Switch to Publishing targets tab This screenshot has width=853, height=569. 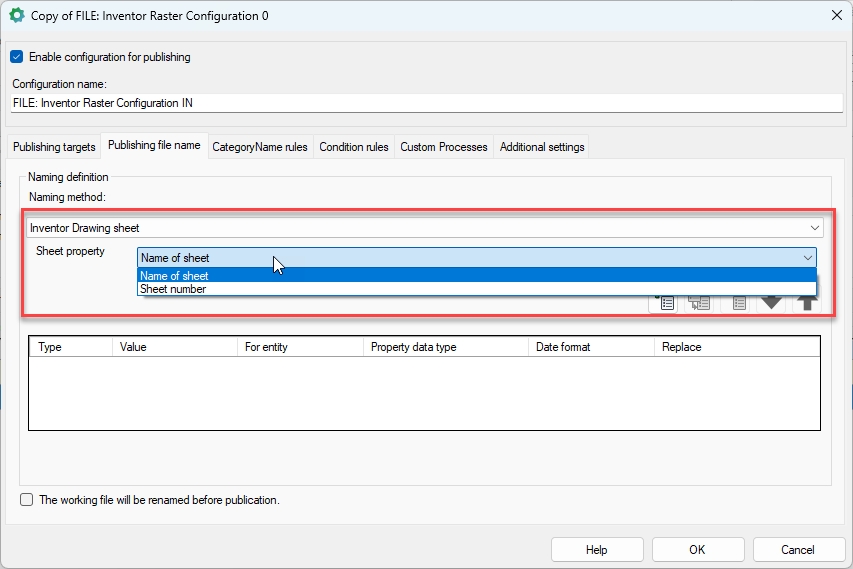(x=54, y=147)
